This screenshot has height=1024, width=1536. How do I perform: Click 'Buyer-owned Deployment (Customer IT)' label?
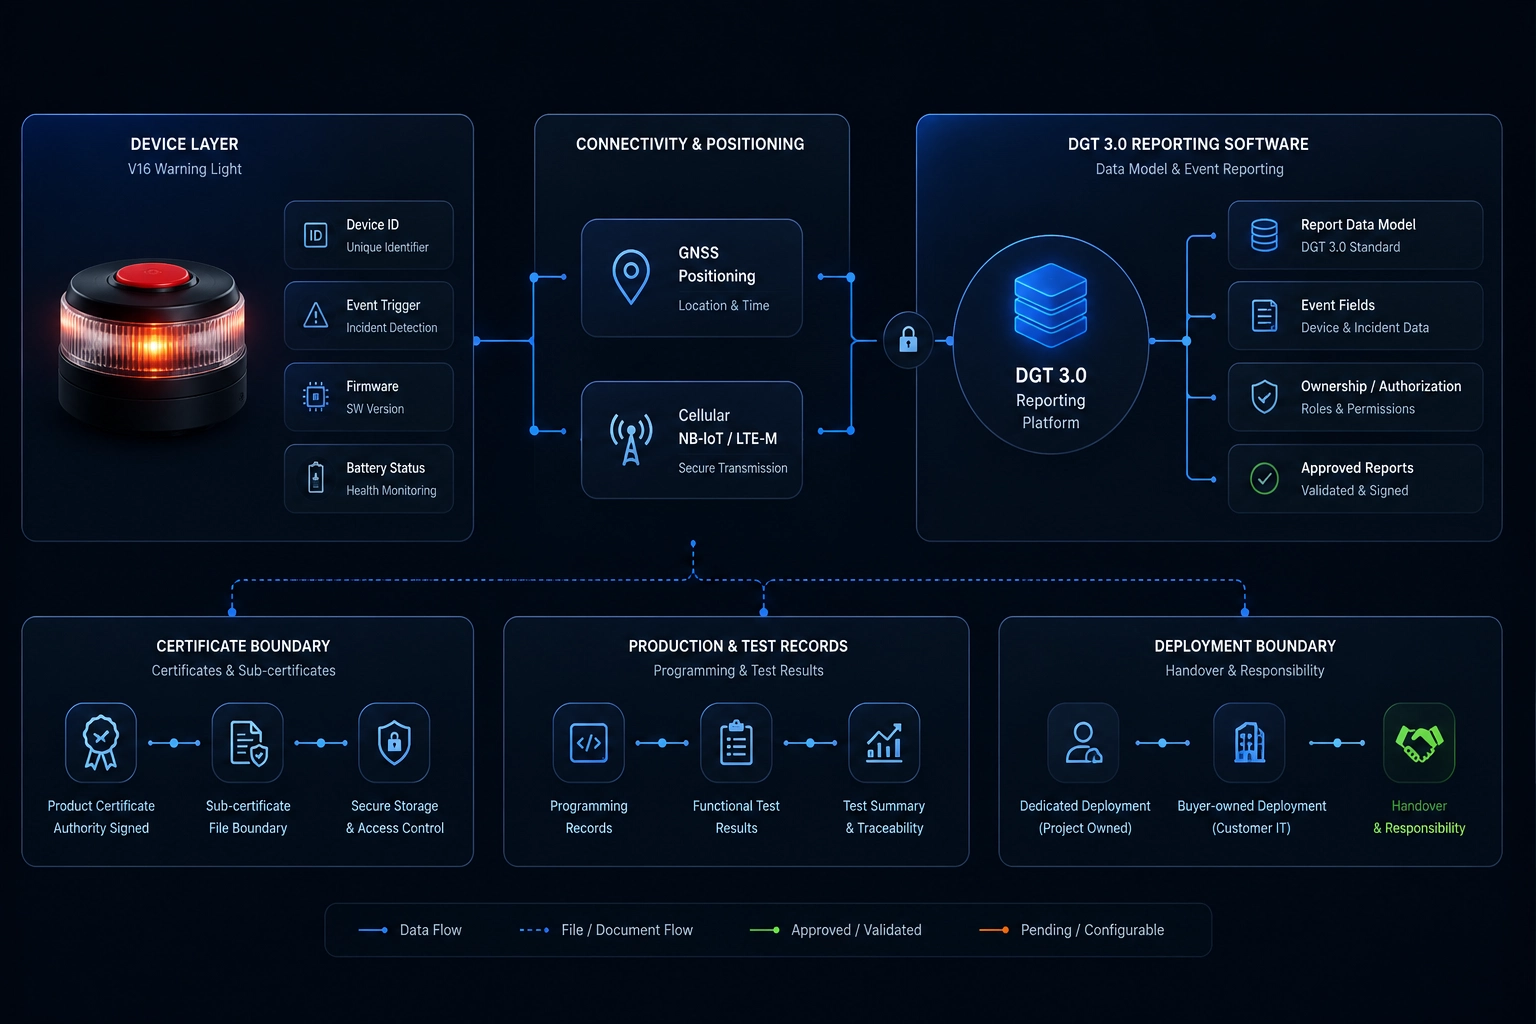(x=1251, y=817)
